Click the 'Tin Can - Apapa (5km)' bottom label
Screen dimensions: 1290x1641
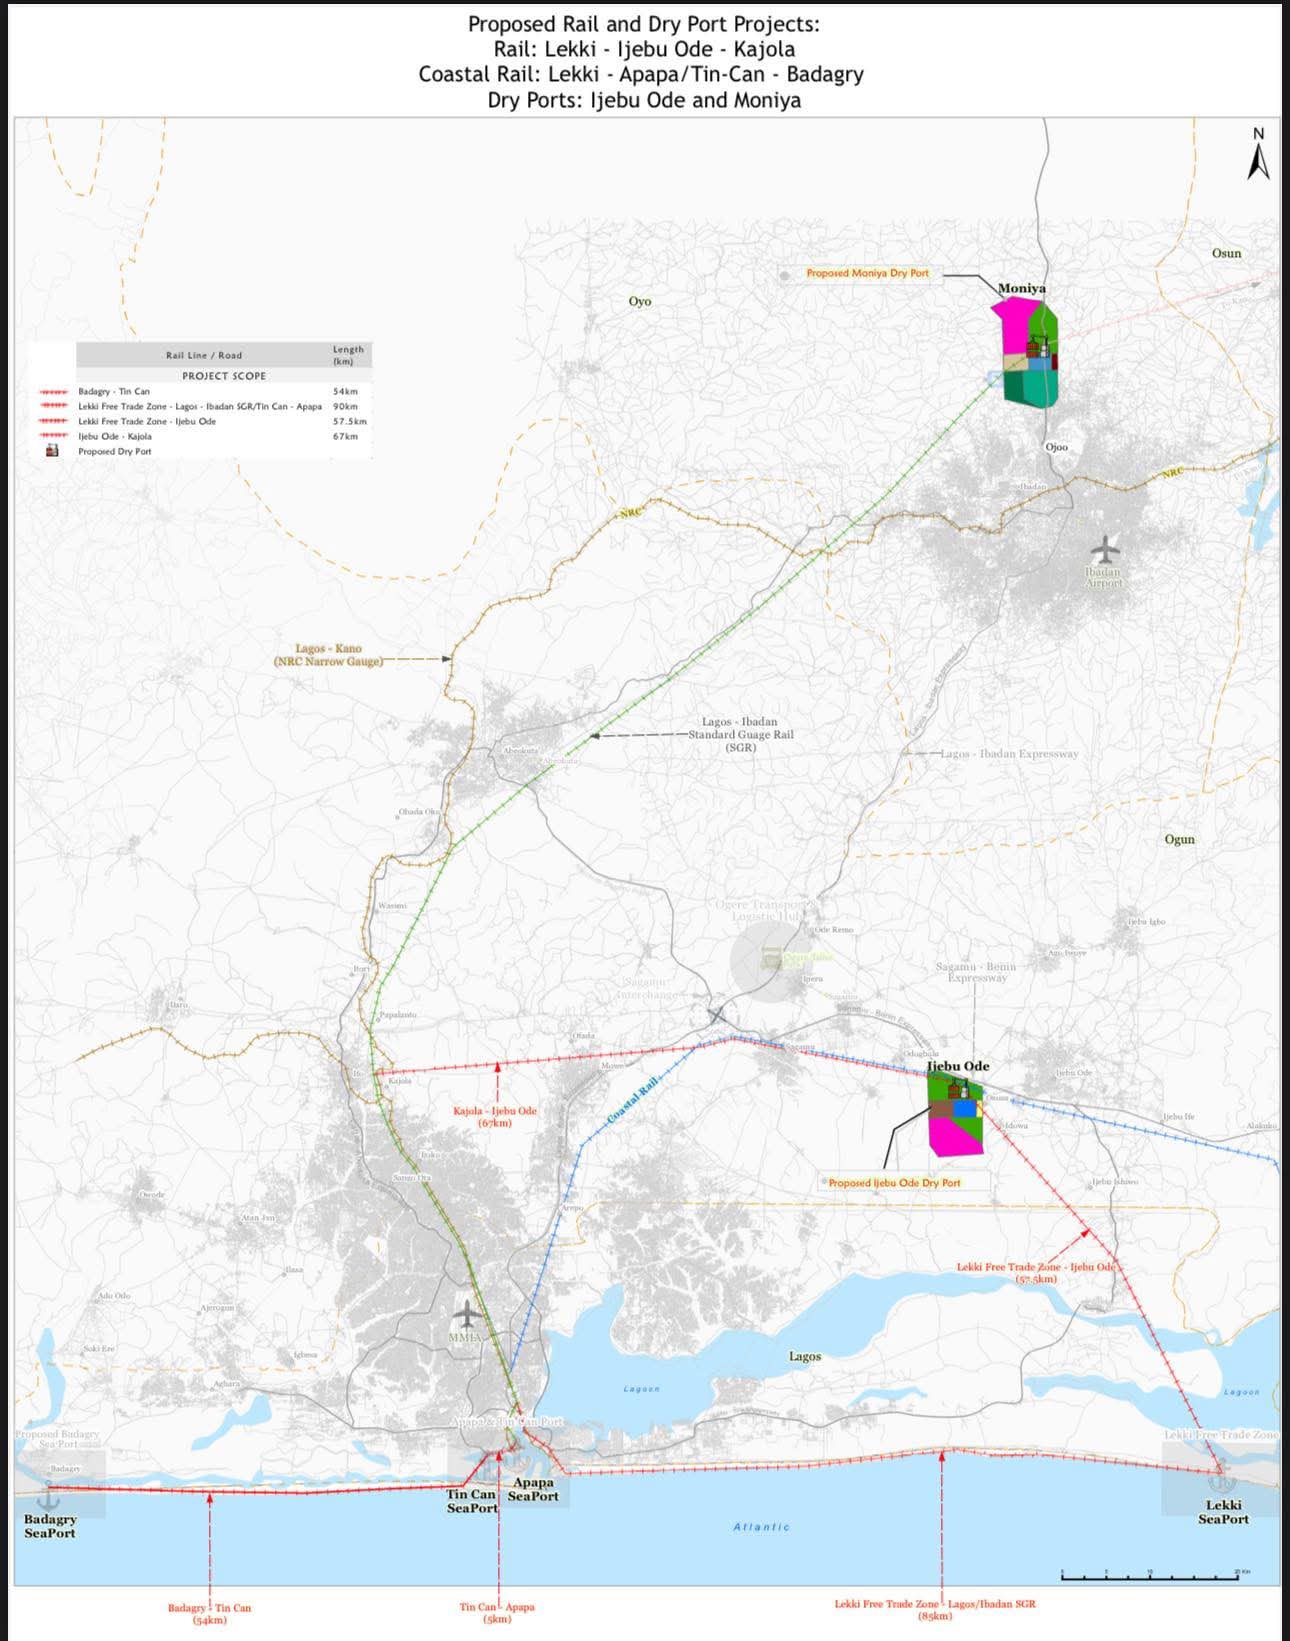point(497,1612)
